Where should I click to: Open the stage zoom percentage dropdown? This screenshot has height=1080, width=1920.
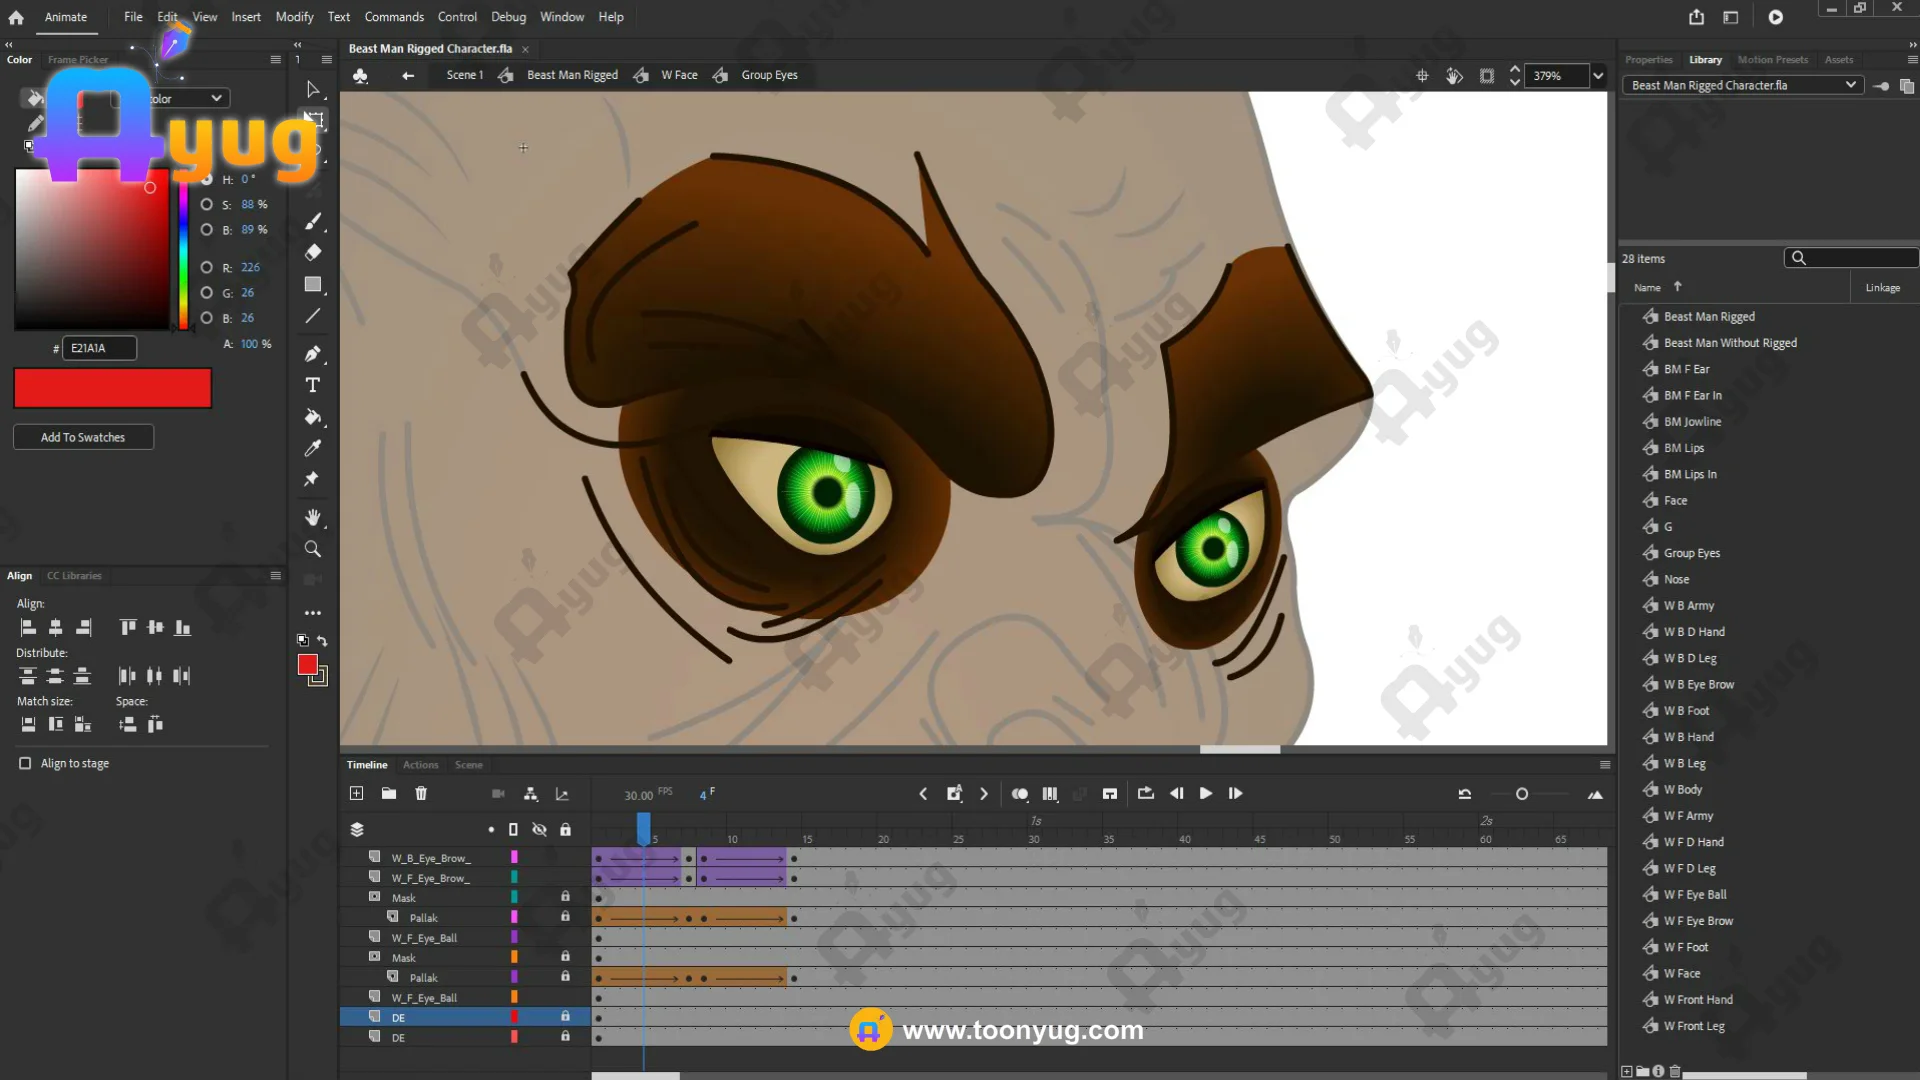point(1598,76)
